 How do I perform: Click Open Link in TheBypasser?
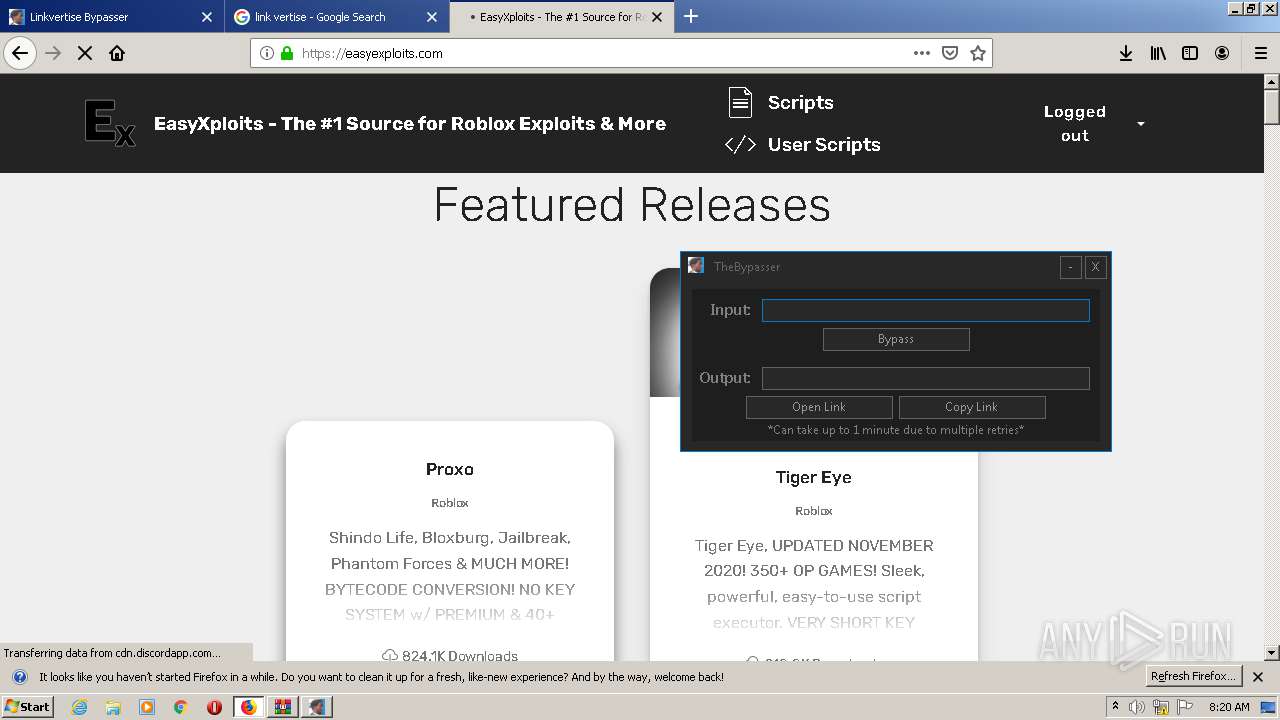click(x=819, y=407)
